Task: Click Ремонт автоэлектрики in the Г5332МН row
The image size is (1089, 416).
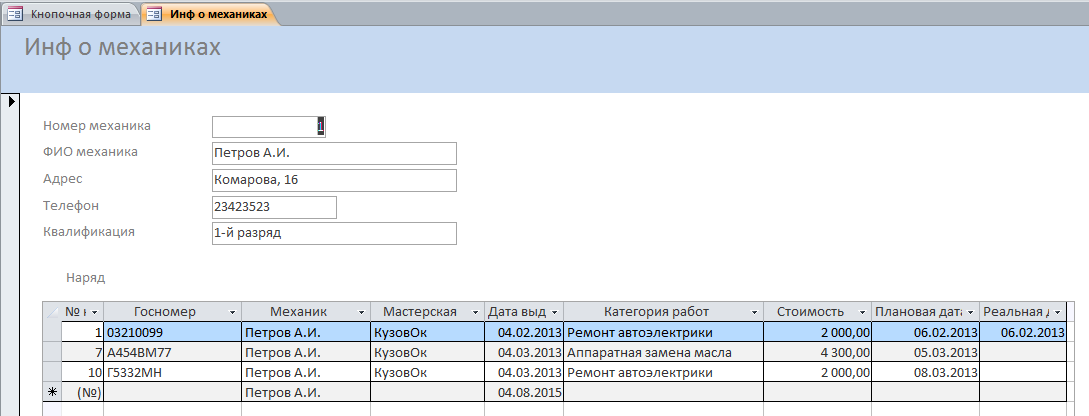Action: 663,372
